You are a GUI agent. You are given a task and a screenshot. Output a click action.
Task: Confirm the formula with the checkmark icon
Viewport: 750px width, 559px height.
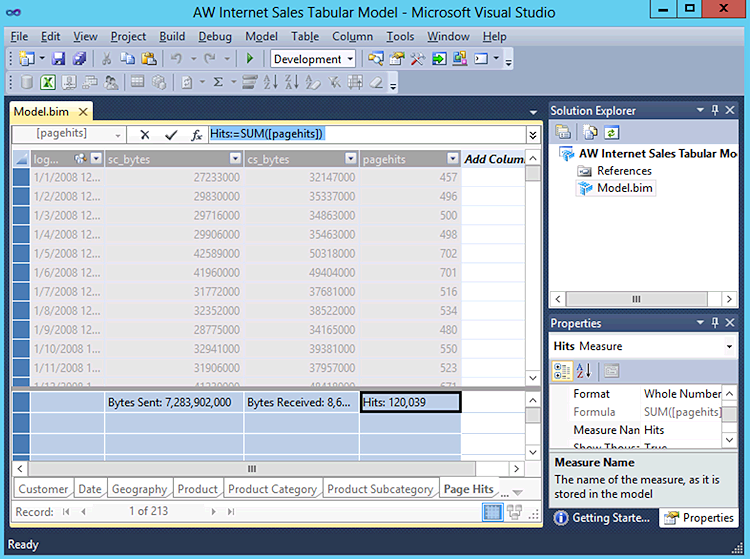(x=171, y=134)
